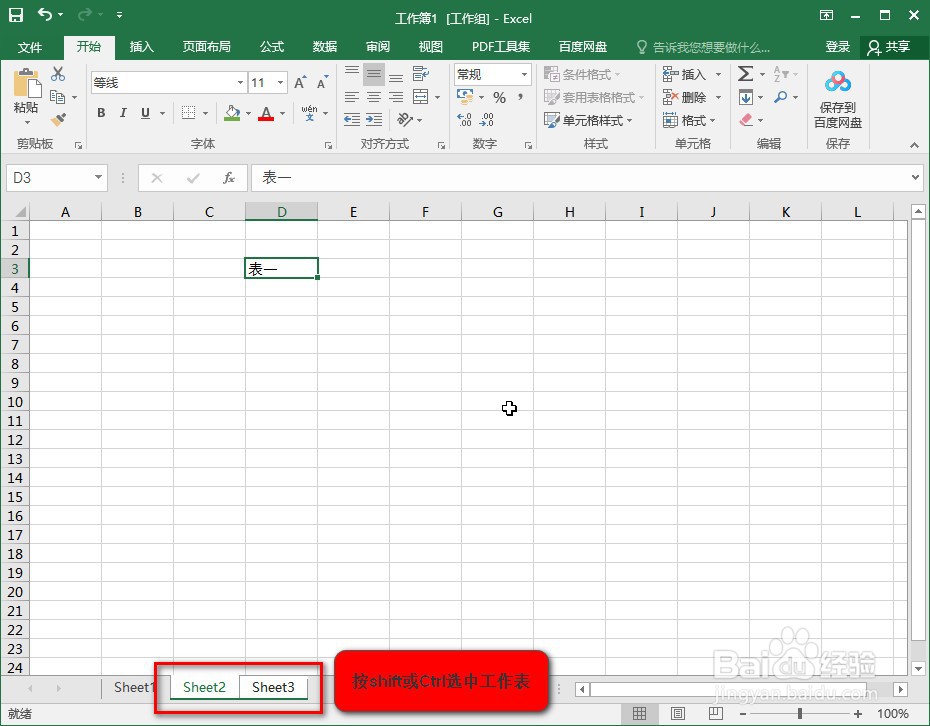Switch to the 插入 tab
The width and height of the screenshot is (930, 726).
point(141,47)
